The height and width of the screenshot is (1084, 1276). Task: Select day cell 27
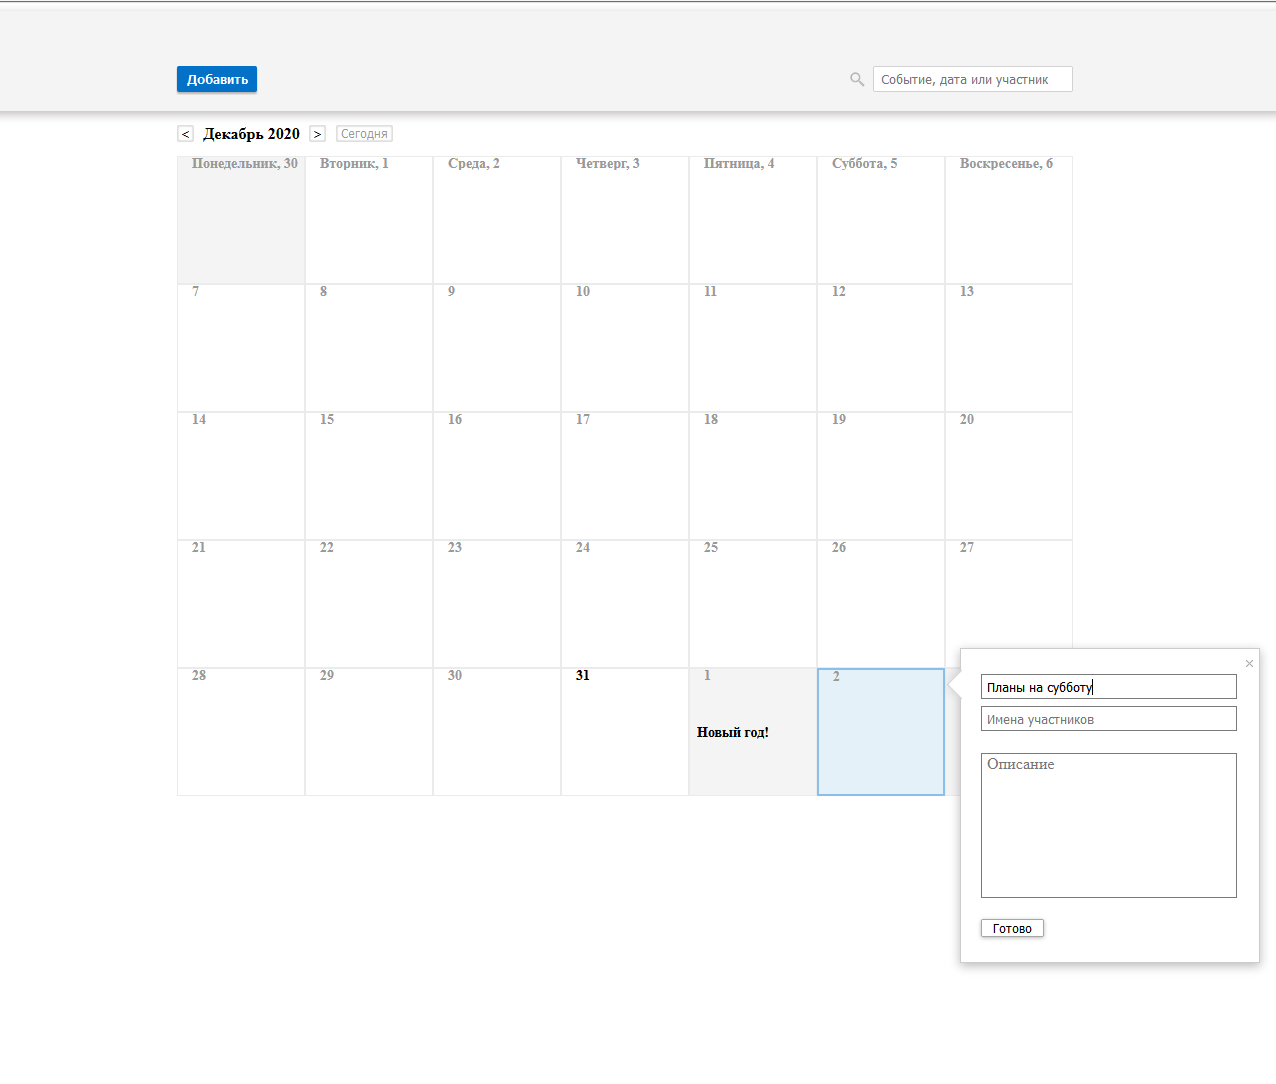pyautogui.click(x=1009, y=595)
